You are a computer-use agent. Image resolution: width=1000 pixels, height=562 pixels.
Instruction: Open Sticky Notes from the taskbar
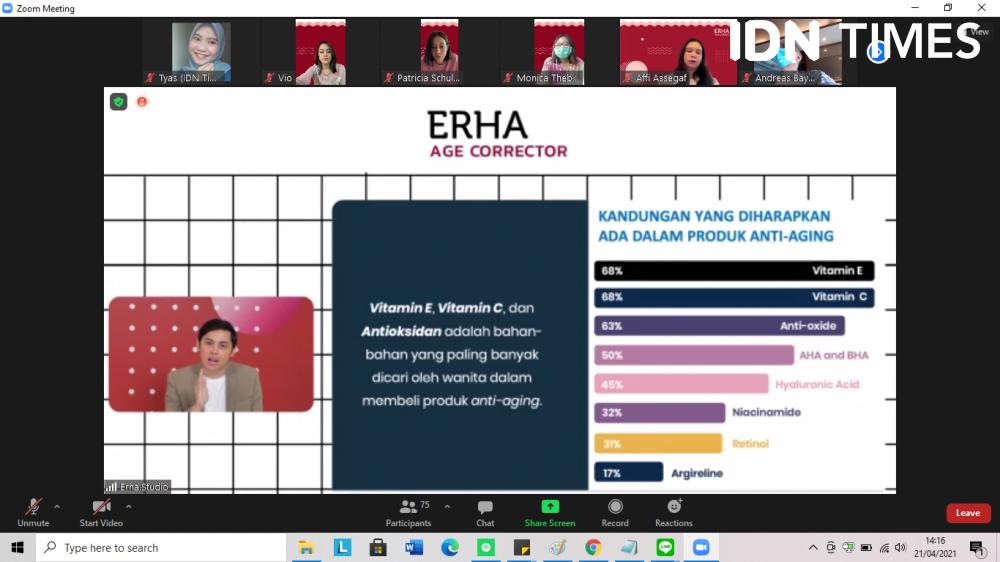tap(522, 547)
